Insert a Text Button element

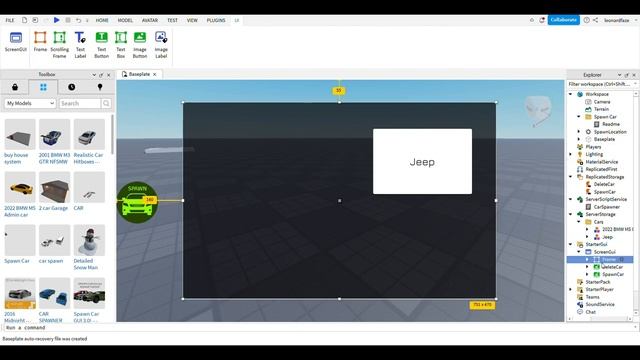click(x=101, y=44)
